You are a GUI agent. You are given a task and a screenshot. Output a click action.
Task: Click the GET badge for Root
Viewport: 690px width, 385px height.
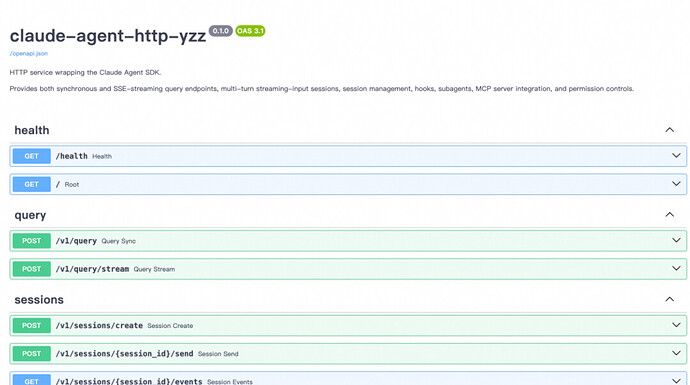[x=31, y=184]
